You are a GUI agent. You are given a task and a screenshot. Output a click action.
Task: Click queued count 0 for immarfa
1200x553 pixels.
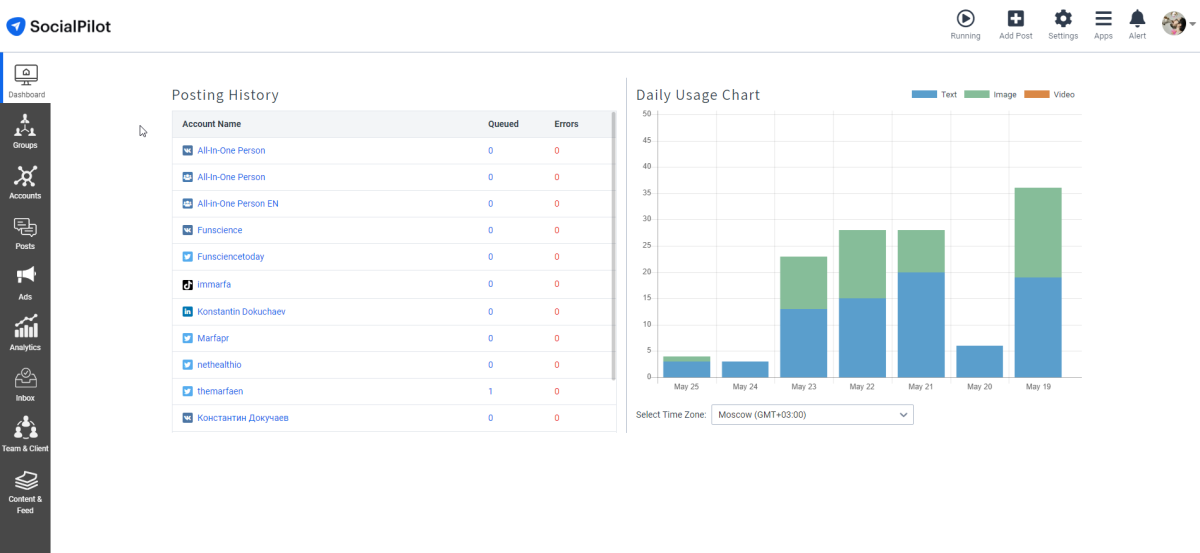click(x=490, y=284)
